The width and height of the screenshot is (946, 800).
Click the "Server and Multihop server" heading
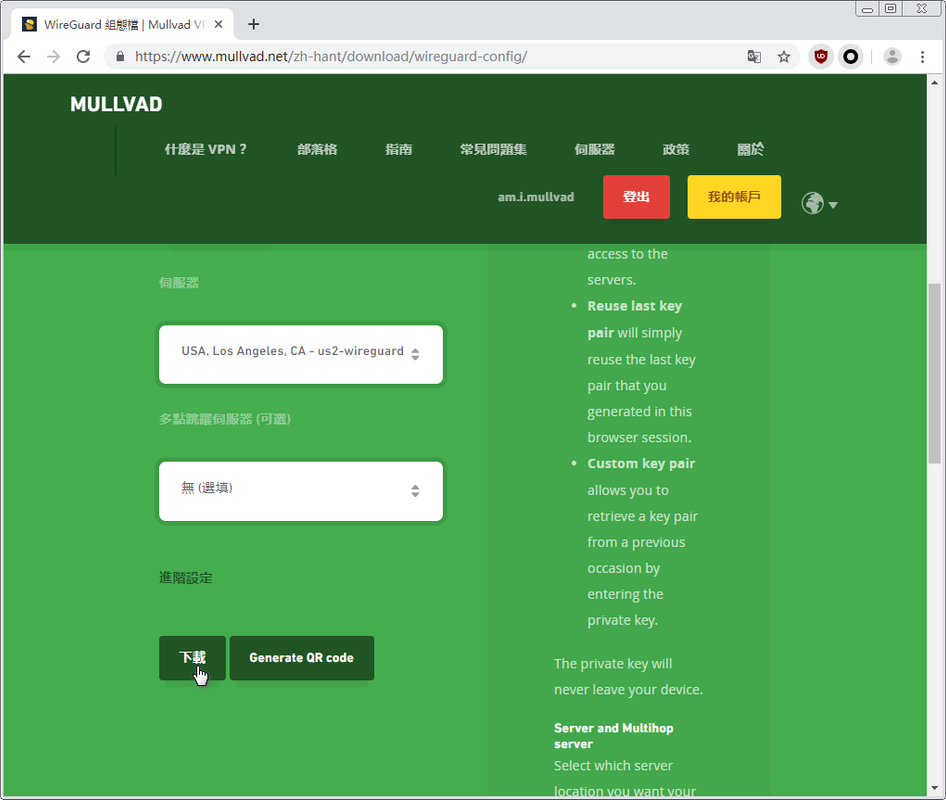tap(614, 735)
